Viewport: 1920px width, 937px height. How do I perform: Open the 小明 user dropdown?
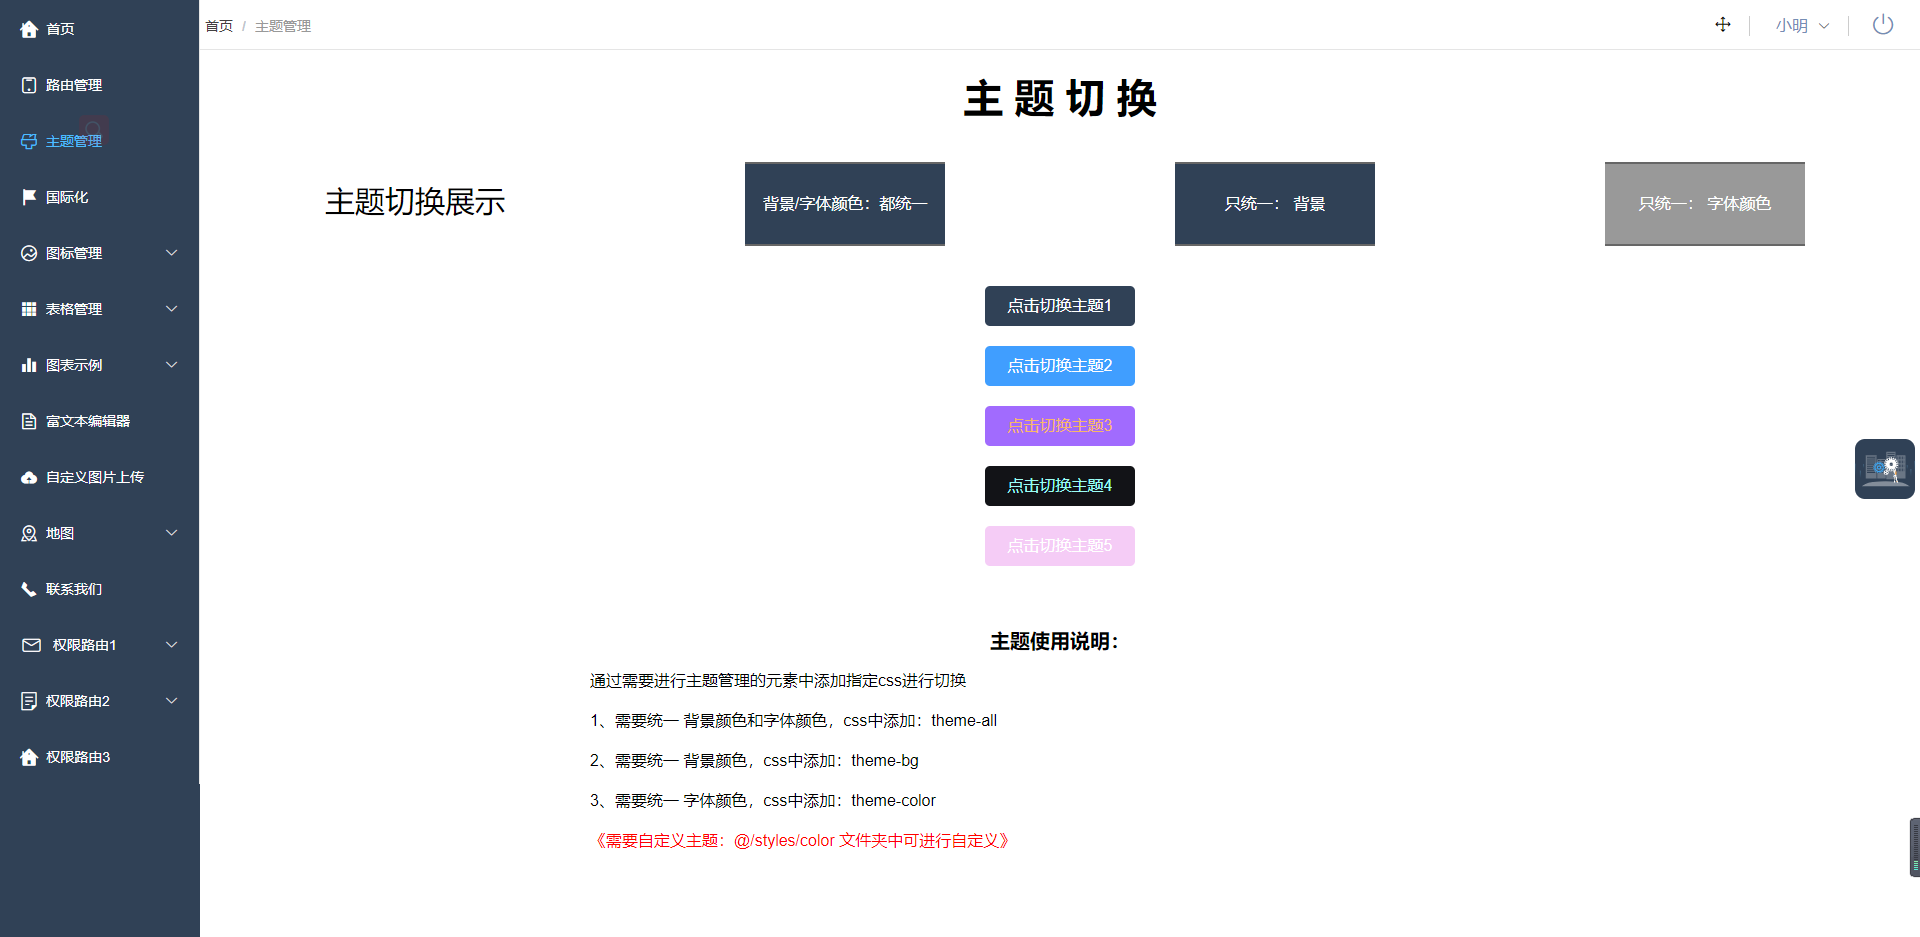pyautogui.click(x=1802, y=26)
